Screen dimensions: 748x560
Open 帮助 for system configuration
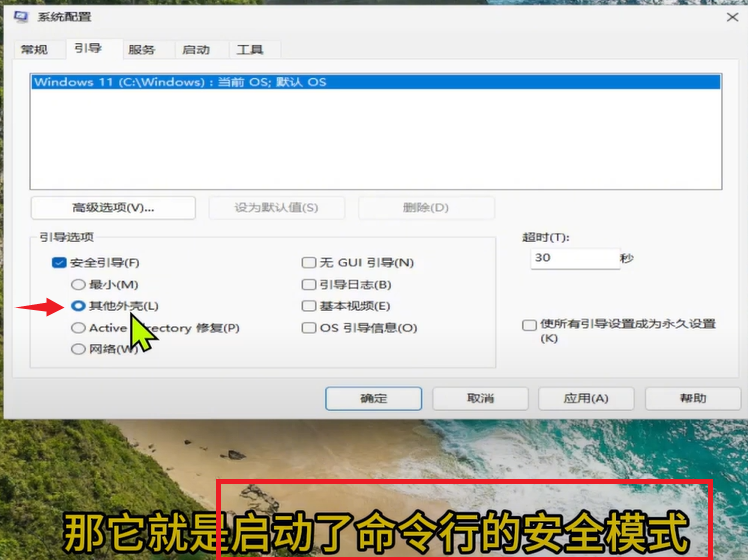pyautogui.click(x=693, y=398)
